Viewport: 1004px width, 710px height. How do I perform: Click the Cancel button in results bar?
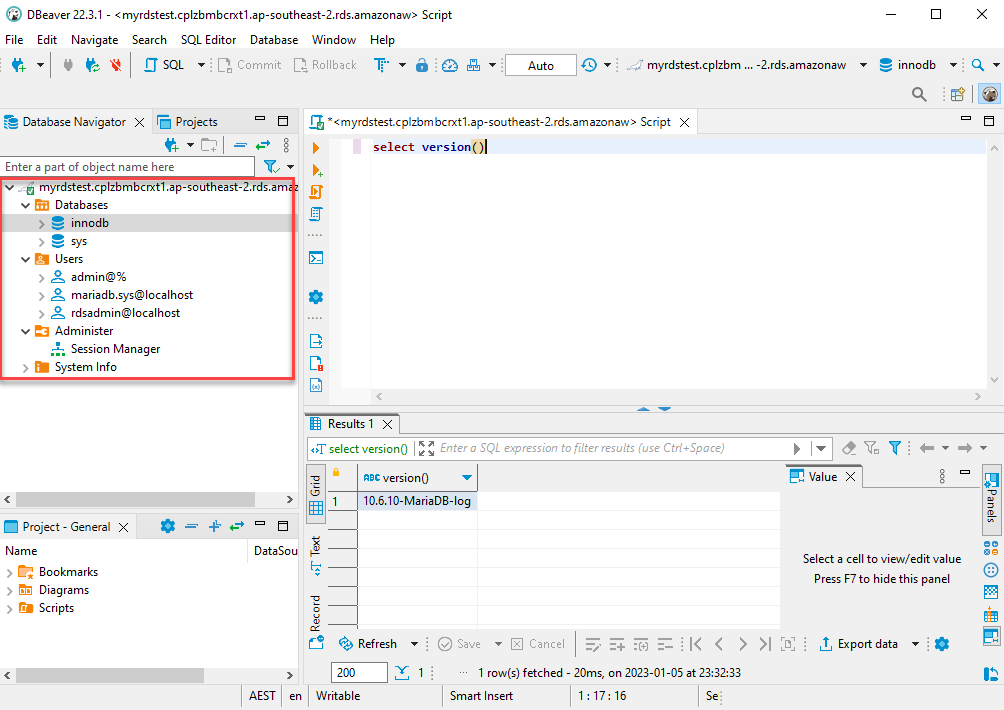click(538, 643)
